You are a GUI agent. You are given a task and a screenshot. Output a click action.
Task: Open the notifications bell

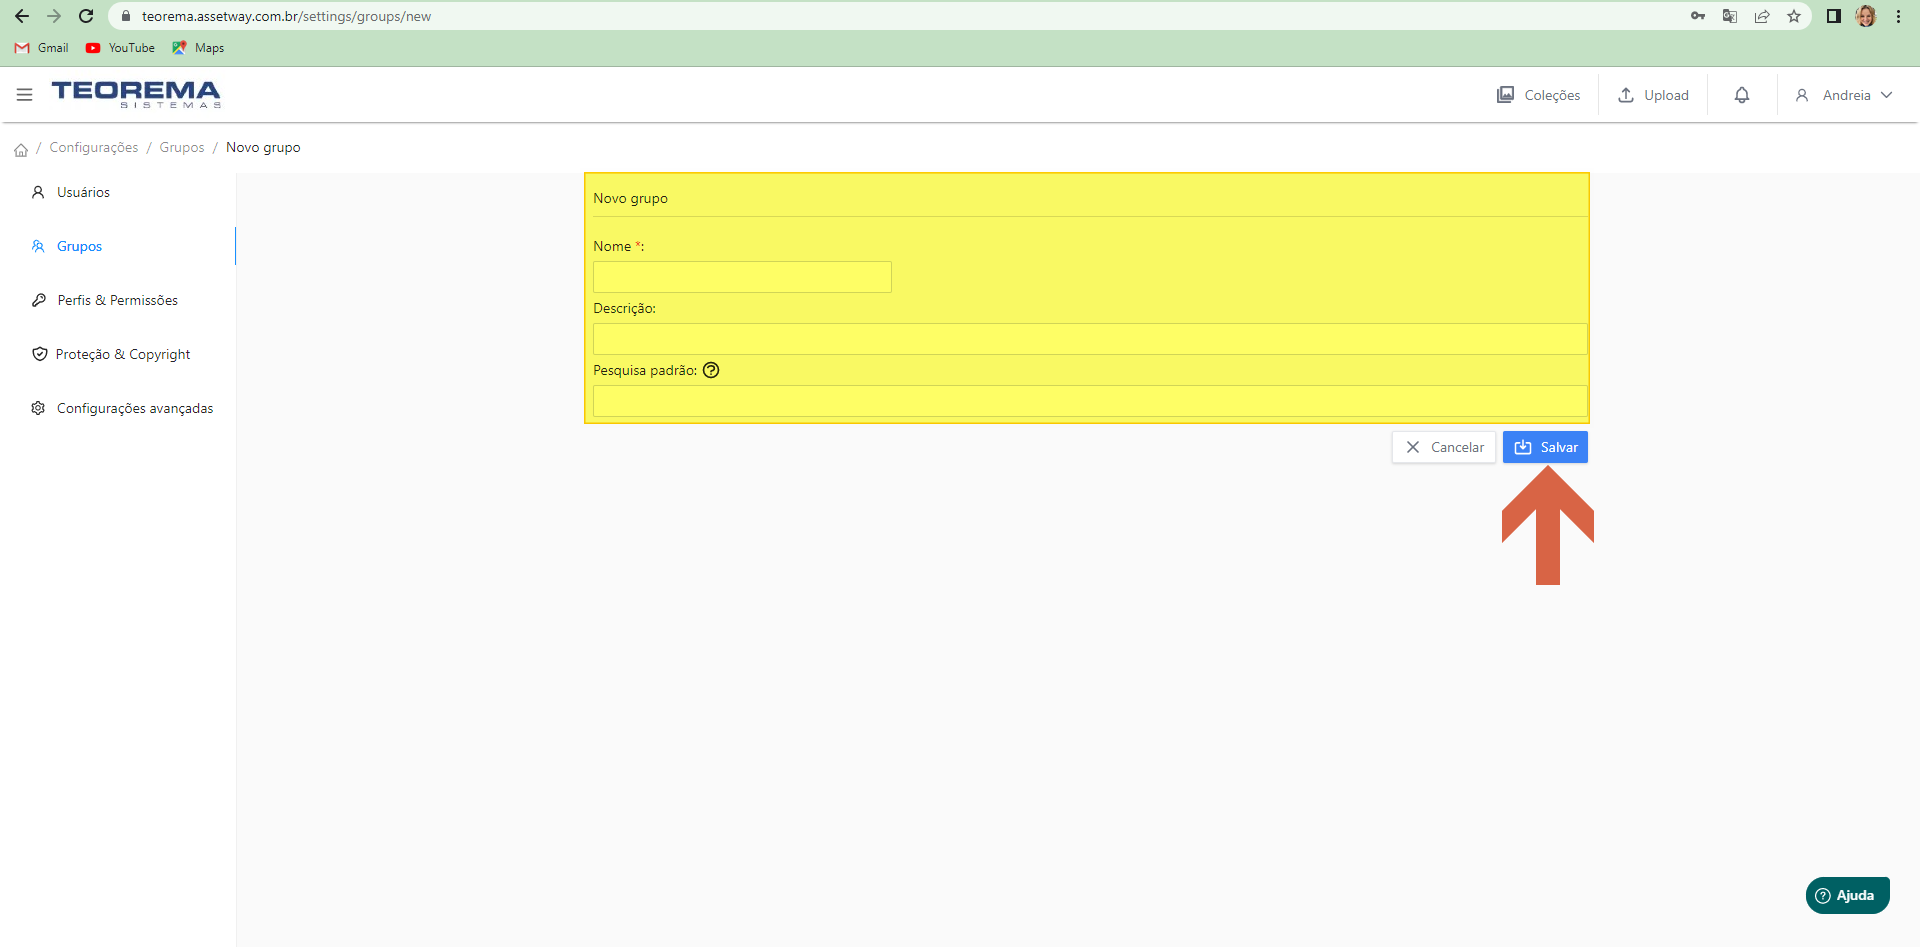click(x=1742, y=95)
